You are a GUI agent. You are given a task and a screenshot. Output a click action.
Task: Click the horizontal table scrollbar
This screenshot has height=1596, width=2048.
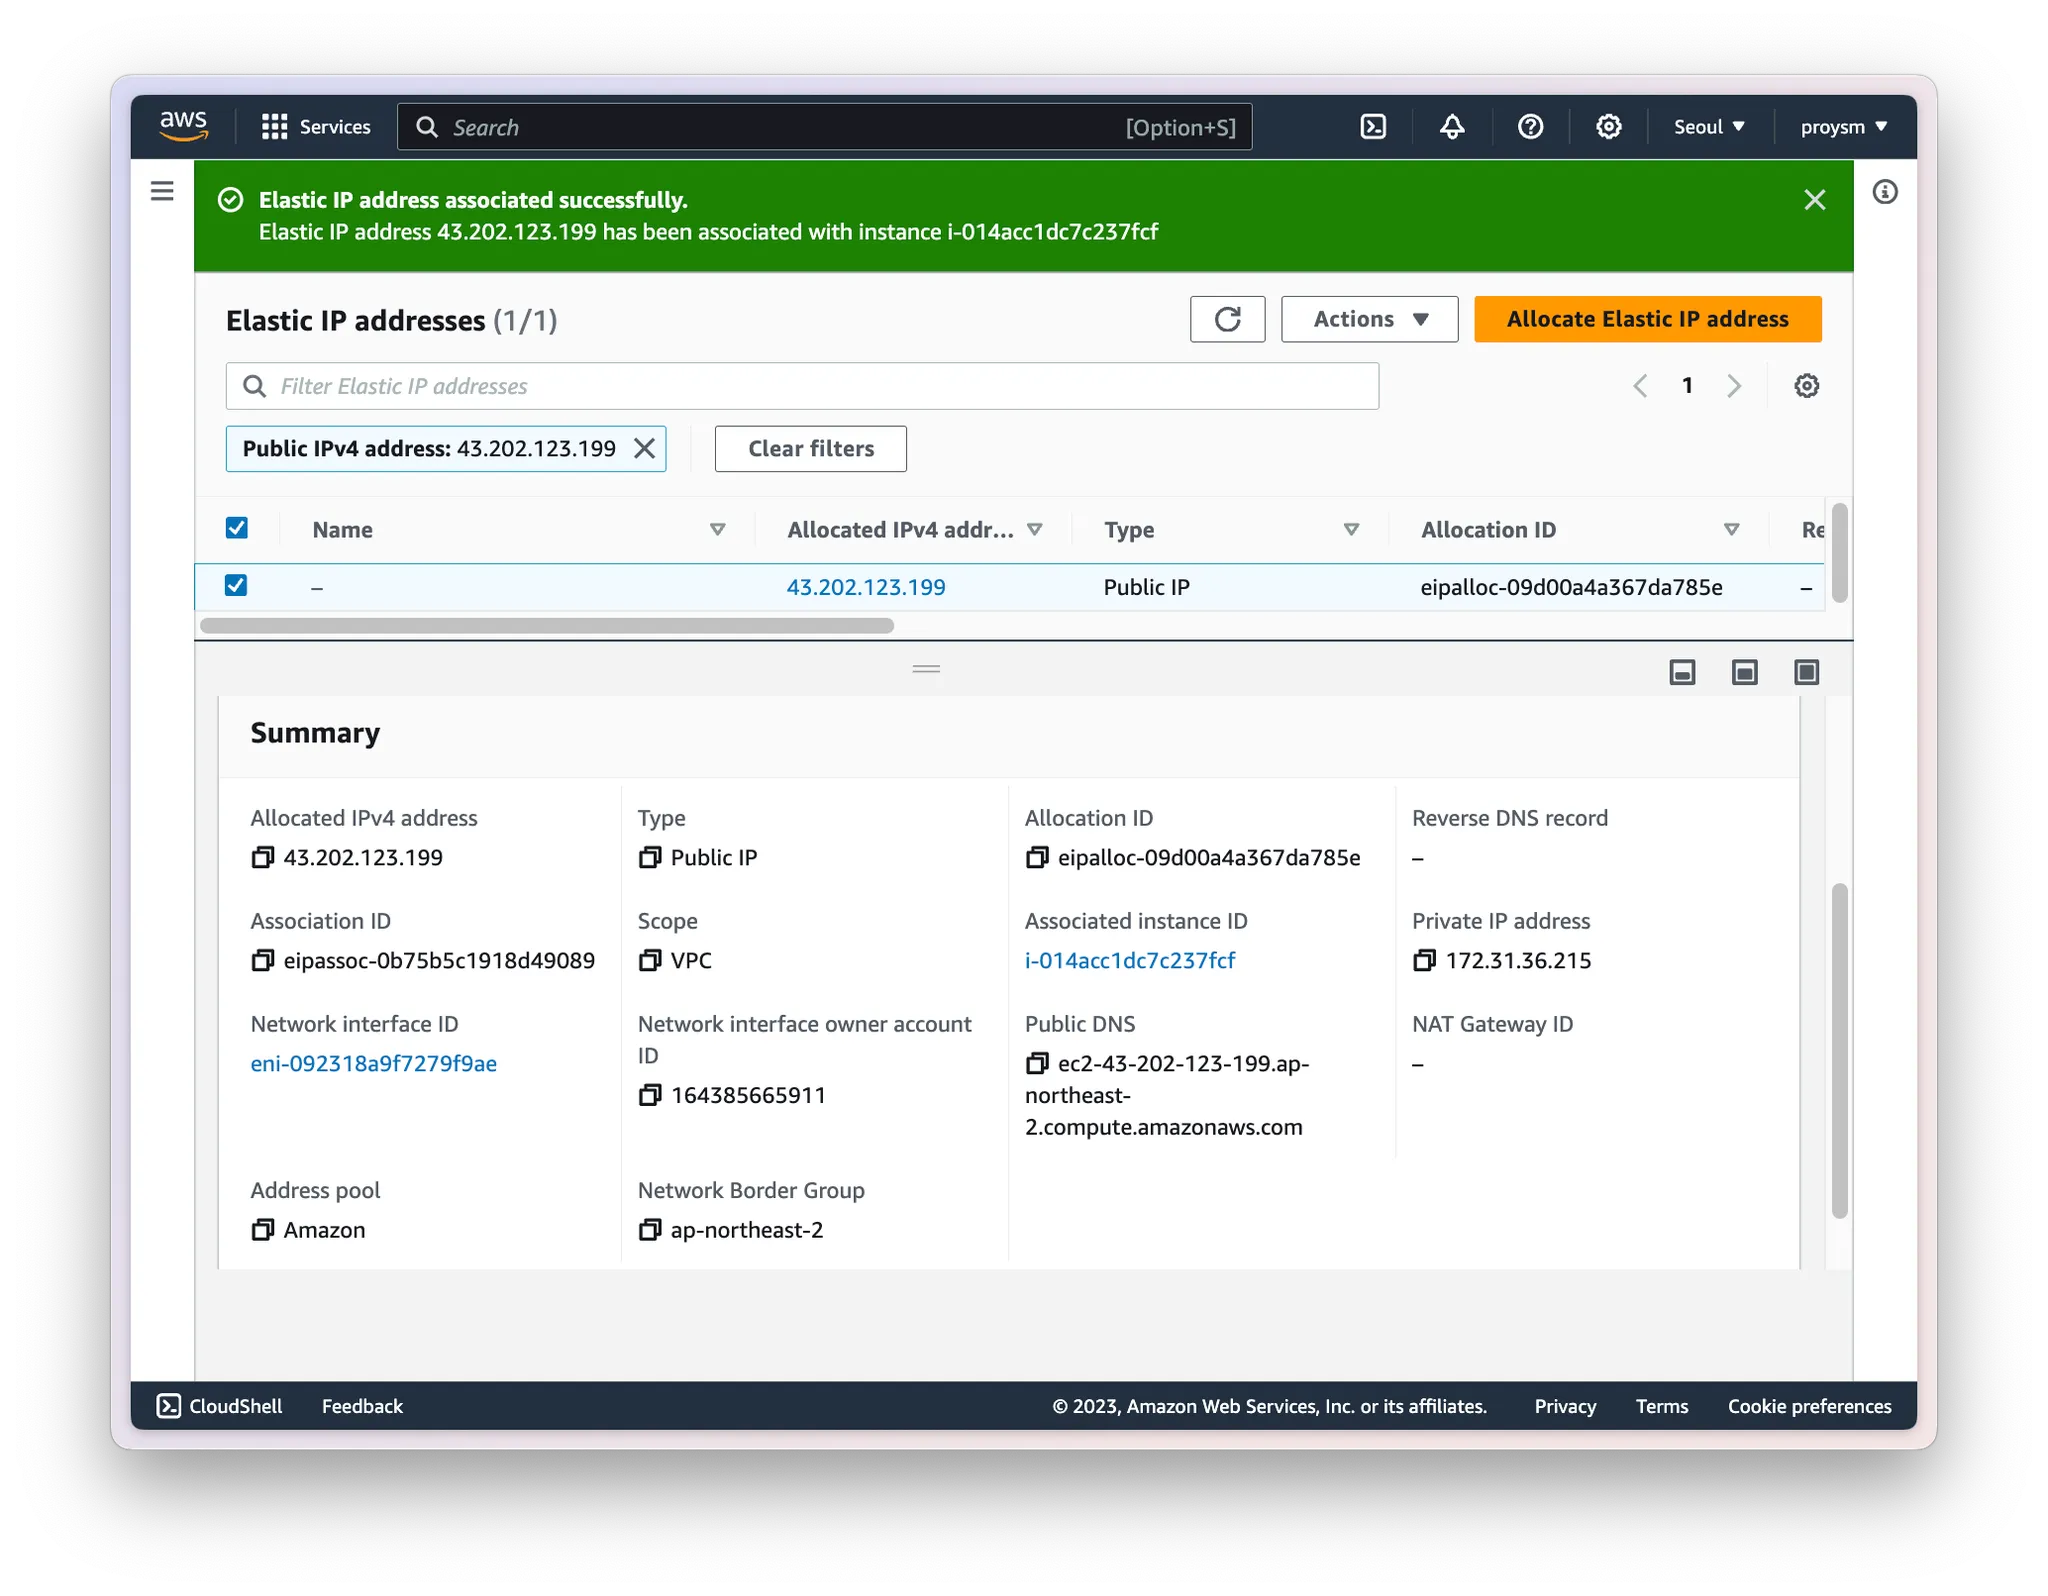[x=546, y=626]
